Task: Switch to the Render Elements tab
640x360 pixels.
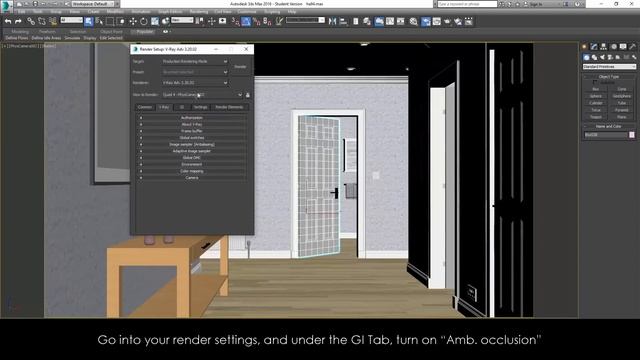Action: [229, 107]
